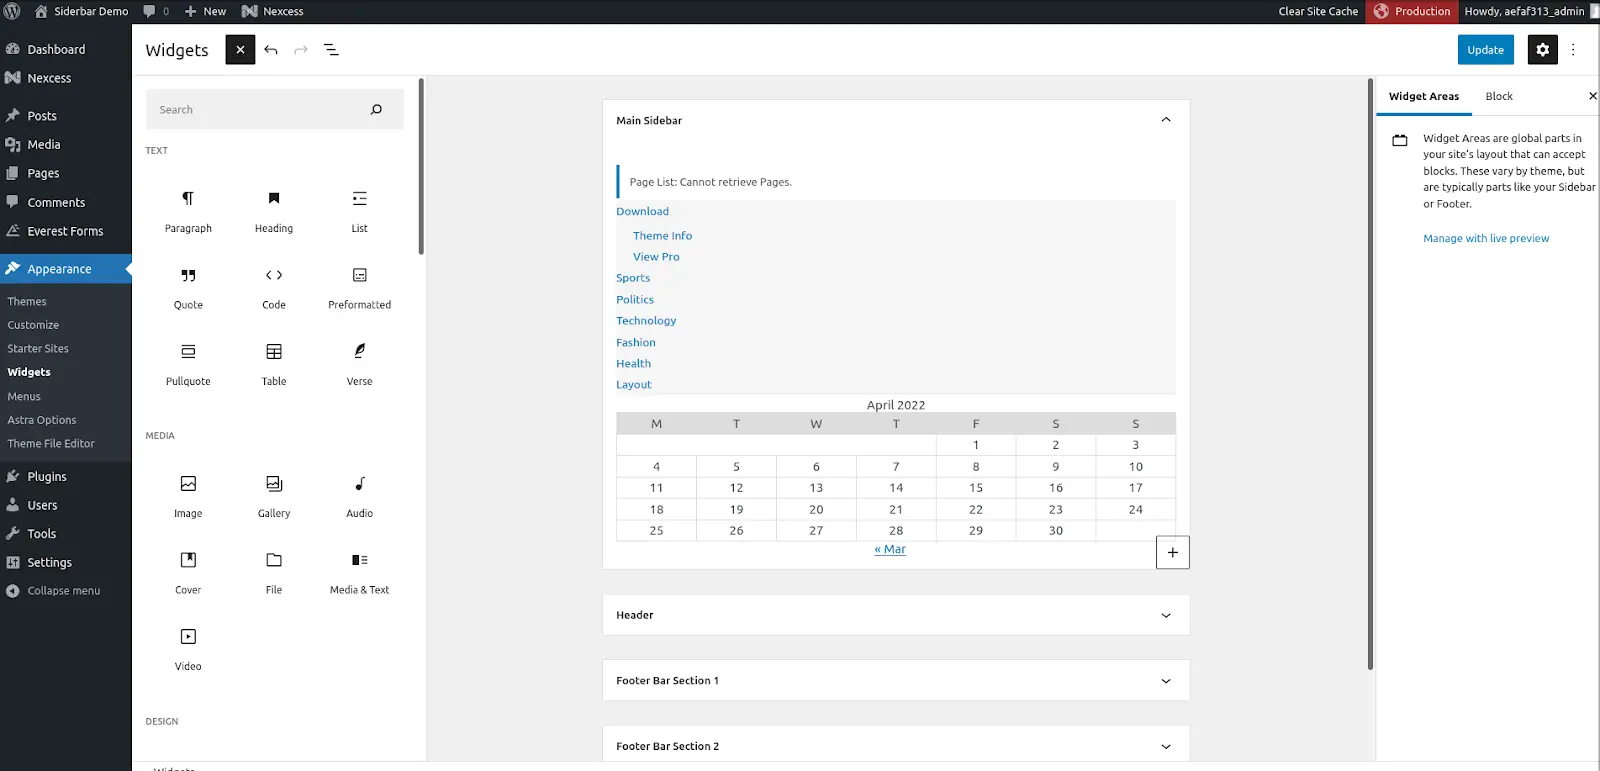Choose the Gallery block

pyautogui.click(x=274, y=495)
